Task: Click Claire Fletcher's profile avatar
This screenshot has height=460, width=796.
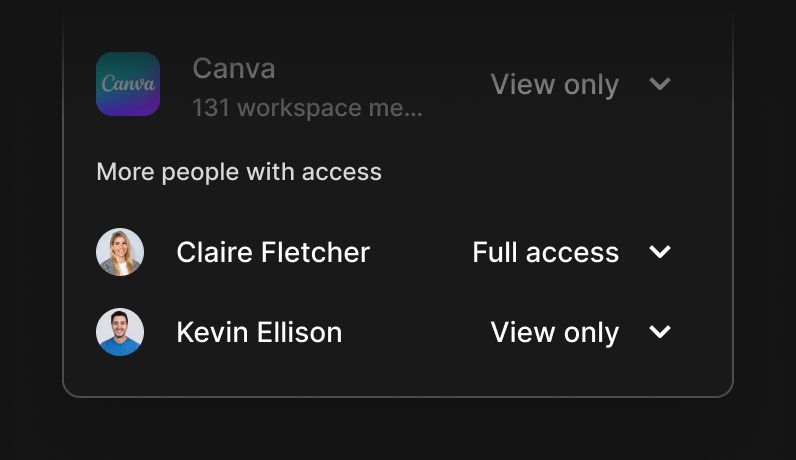Action: coord(120,252)
